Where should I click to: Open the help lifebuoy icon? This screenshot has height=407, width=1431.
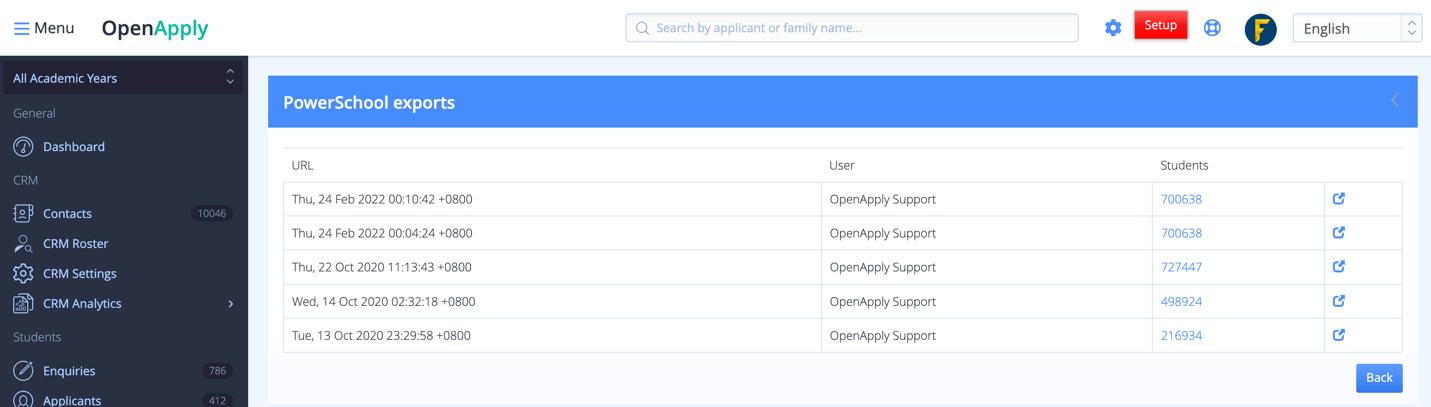[1212, 28]
